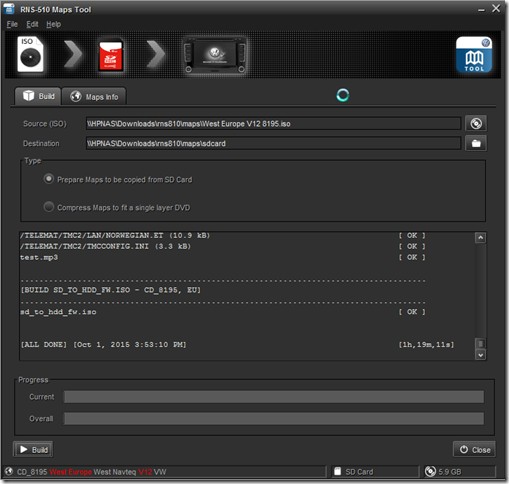Click the Source (ISO) path field
This screenshot has width=509, height=484.
pos(273,124)
